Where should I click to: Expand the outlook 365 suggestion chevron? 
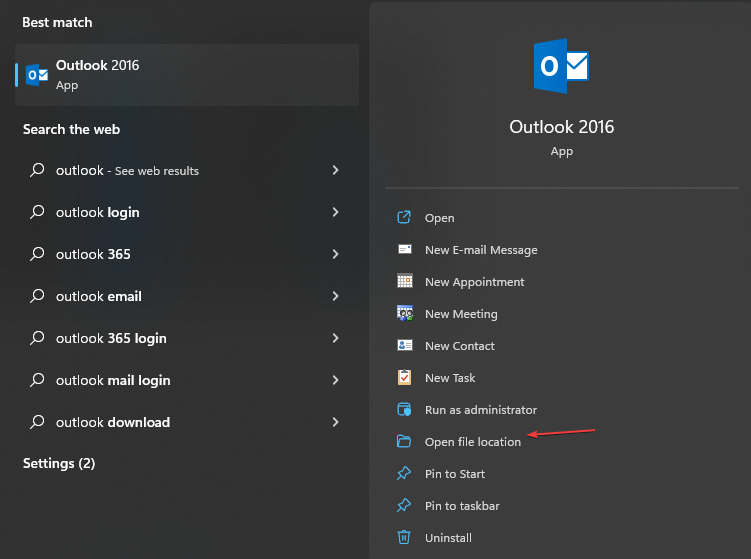coord(335,254)
